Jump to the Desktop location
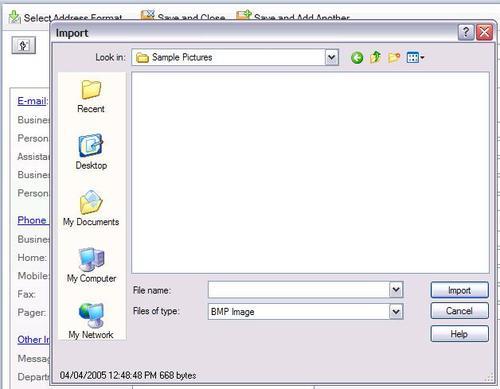This screenshot has height=389, width=500. (x=91, y=152)
